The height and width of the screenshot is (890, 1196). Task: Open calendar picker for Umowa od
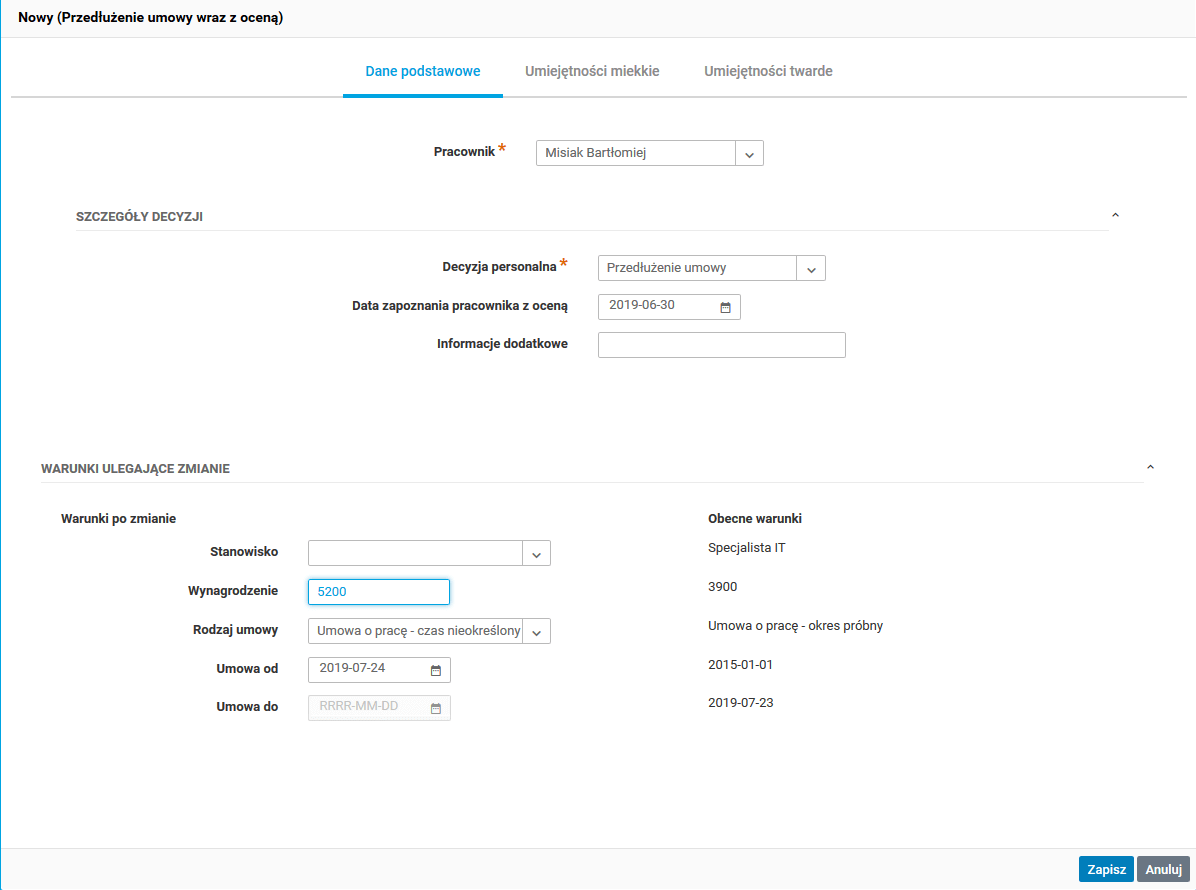[x=436, y=670]
